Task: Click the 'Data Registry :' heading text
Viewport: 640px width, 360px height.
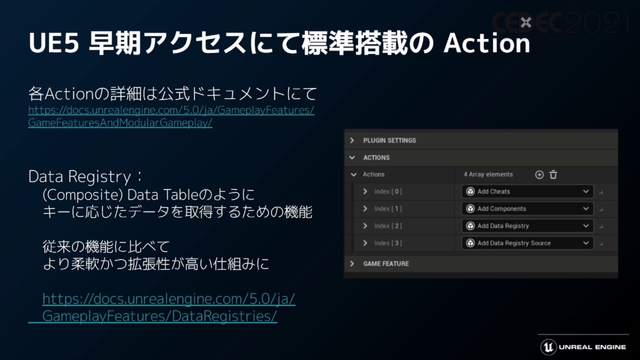Action: pyautogui.click(x=85, y=177)
